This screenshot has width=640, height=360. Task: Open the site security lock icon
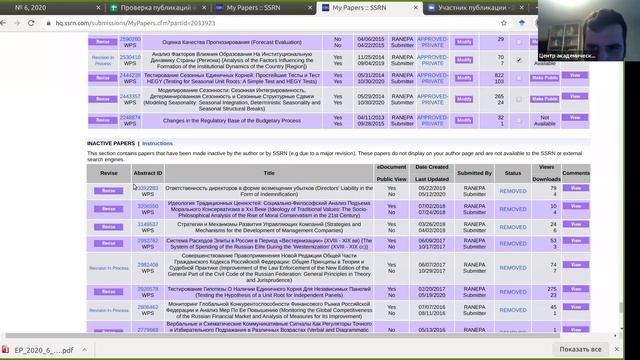click(x=49, y=23)
